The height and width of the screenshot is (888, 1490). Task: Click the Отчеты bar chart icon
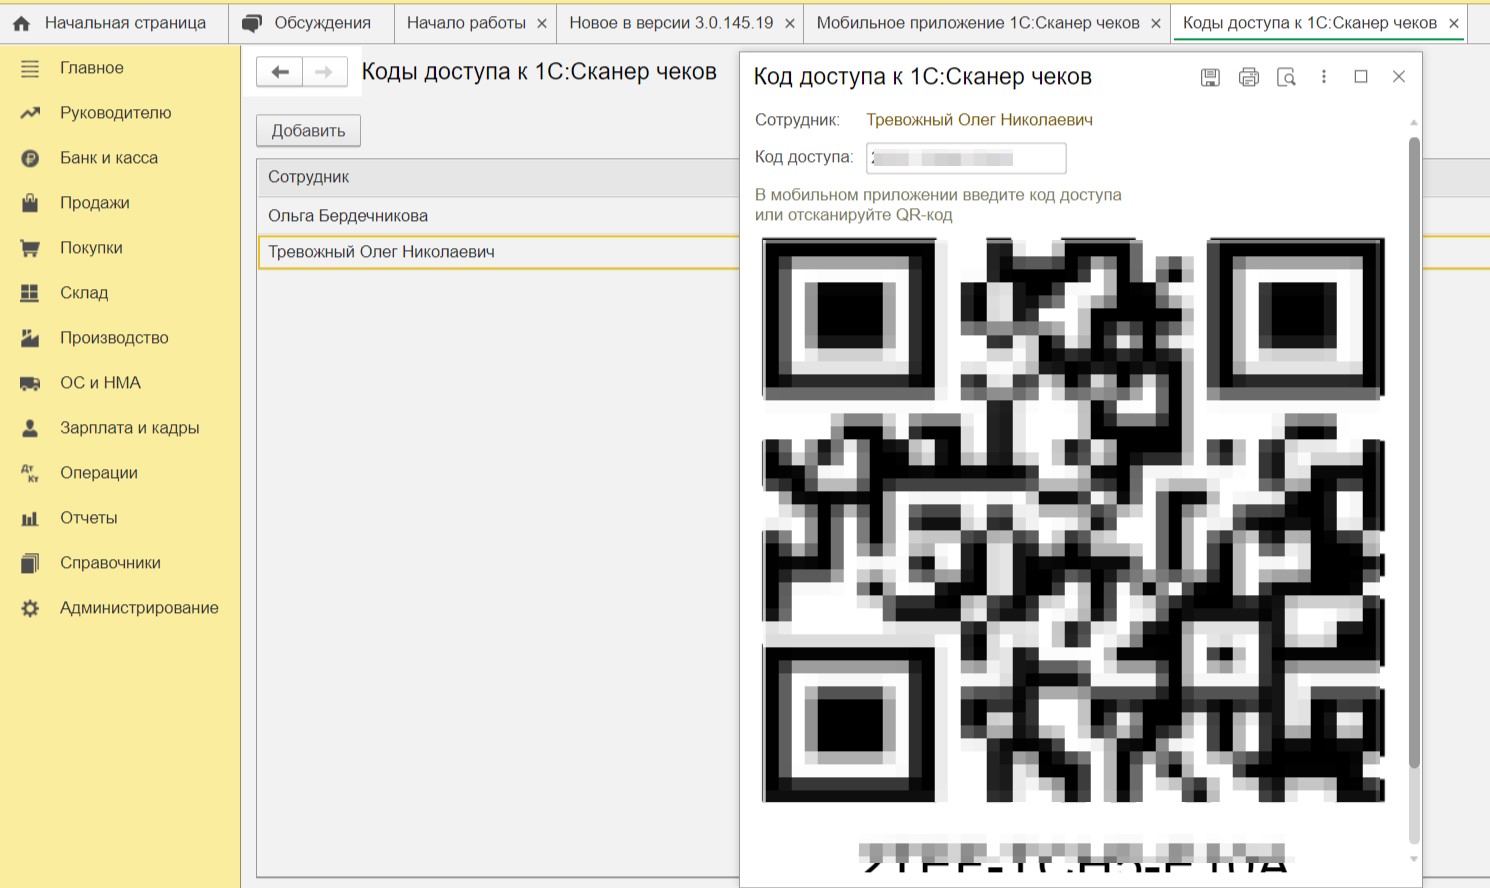point(30,518)
